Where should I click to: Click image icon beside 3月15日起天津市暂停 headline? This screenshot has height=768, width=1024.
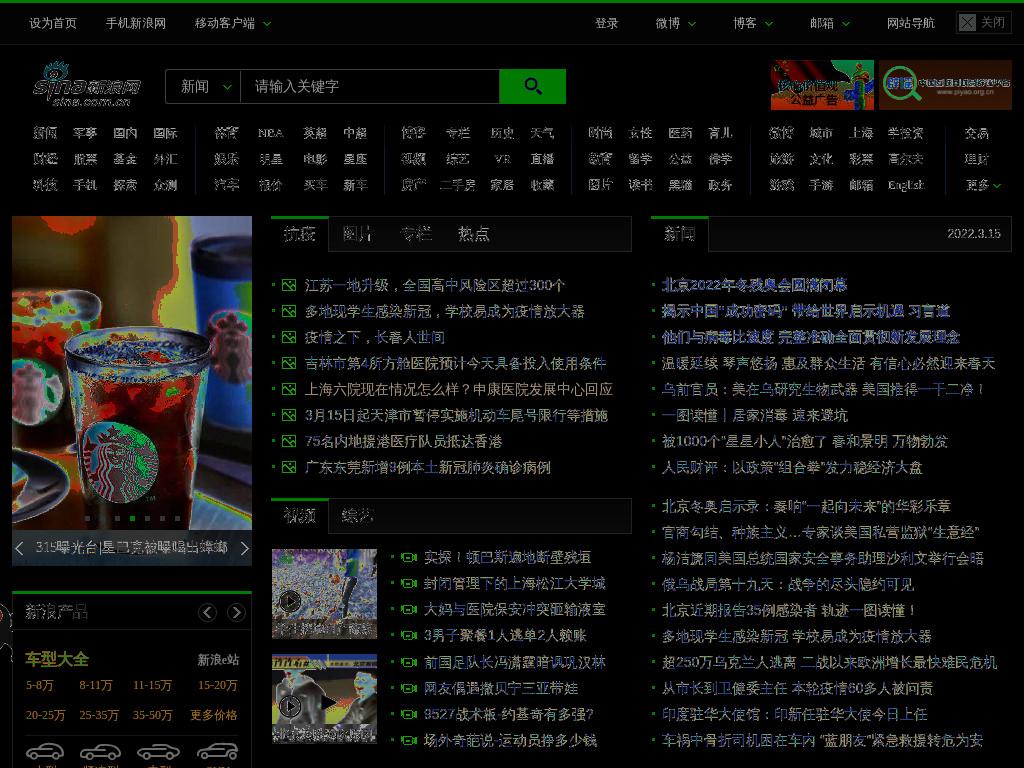click(289, 415)
